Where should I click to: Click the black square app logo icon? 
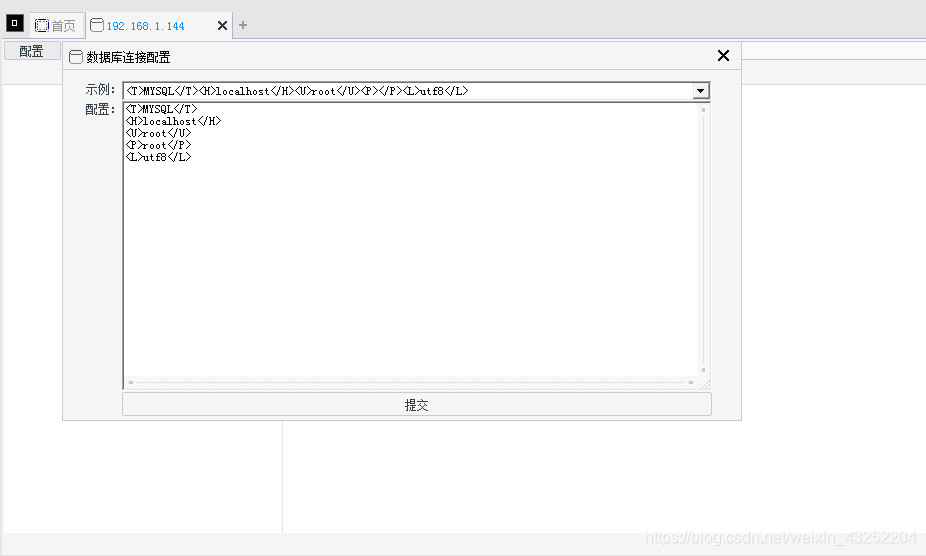(x=15, y=23)
